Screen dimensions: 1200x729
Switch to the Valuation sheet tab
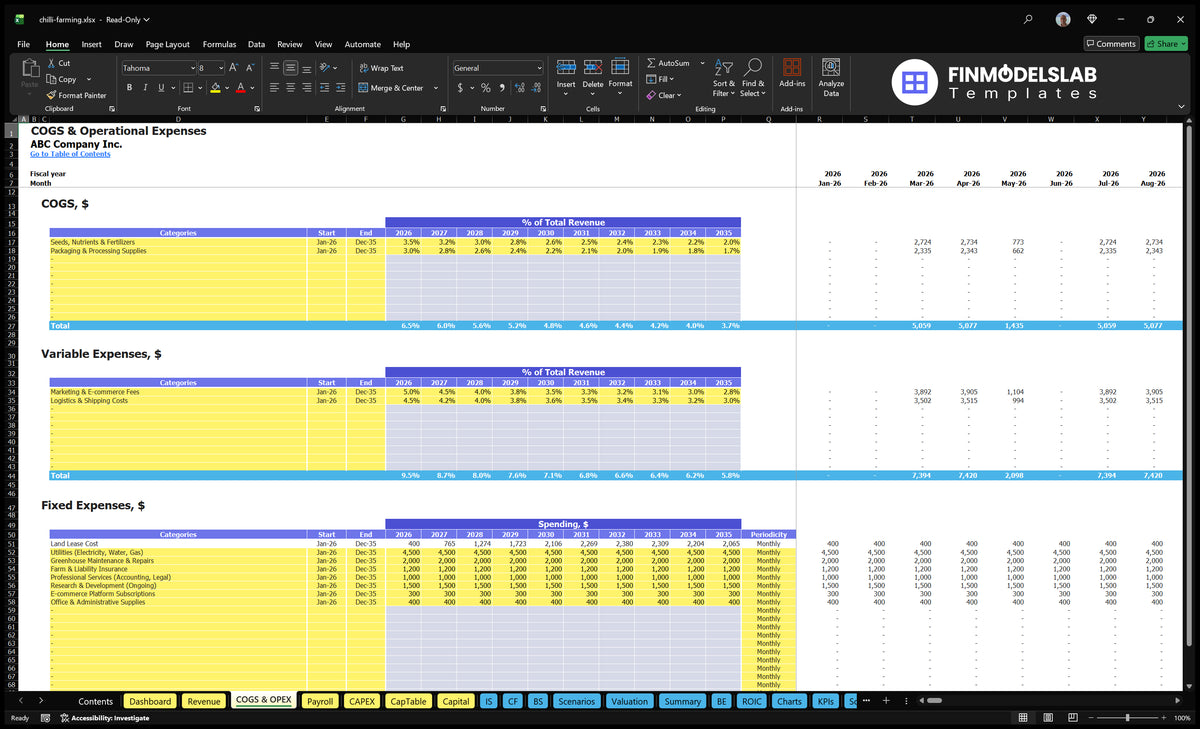click(629, 701)
